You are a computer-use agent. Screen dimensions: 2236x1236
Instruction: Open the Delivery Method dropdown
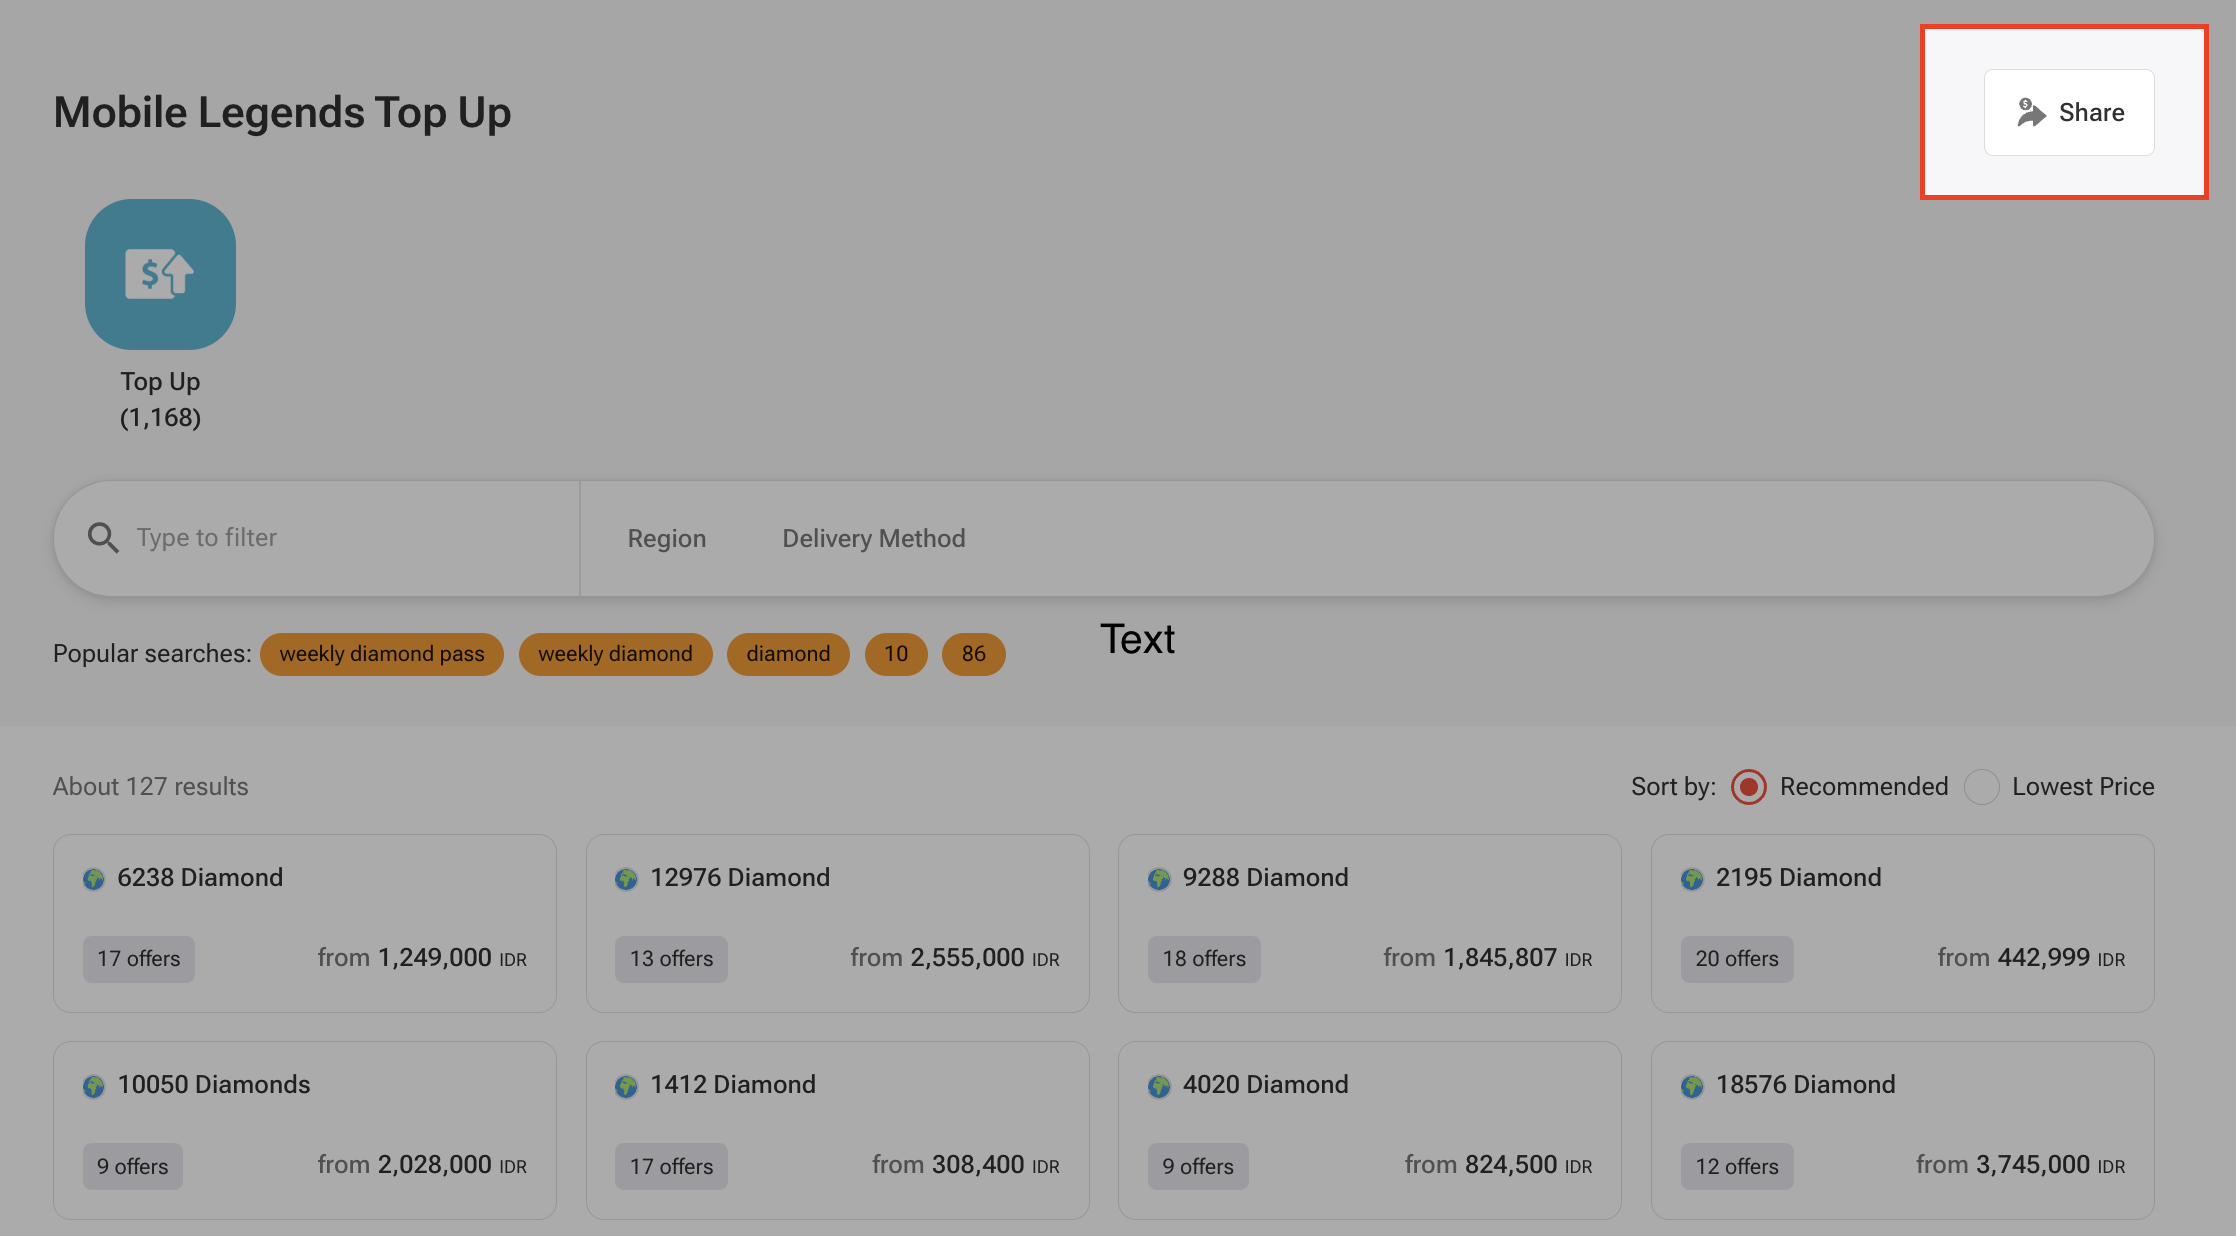click(x=873, y=539)
